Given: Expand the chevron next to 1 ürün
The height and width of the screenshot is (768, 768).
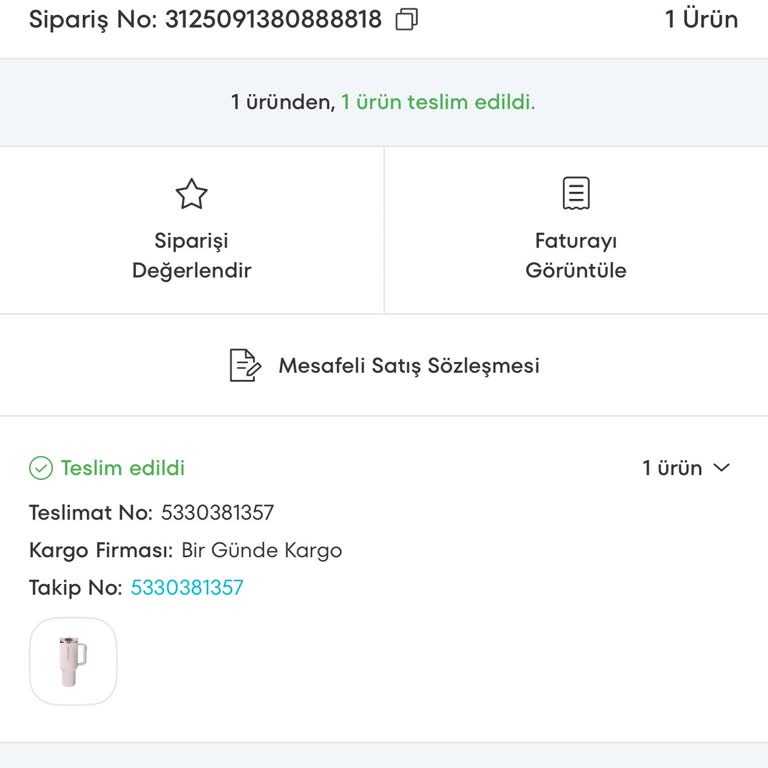Looking at the screenshot, I should (x=722, y=468).
